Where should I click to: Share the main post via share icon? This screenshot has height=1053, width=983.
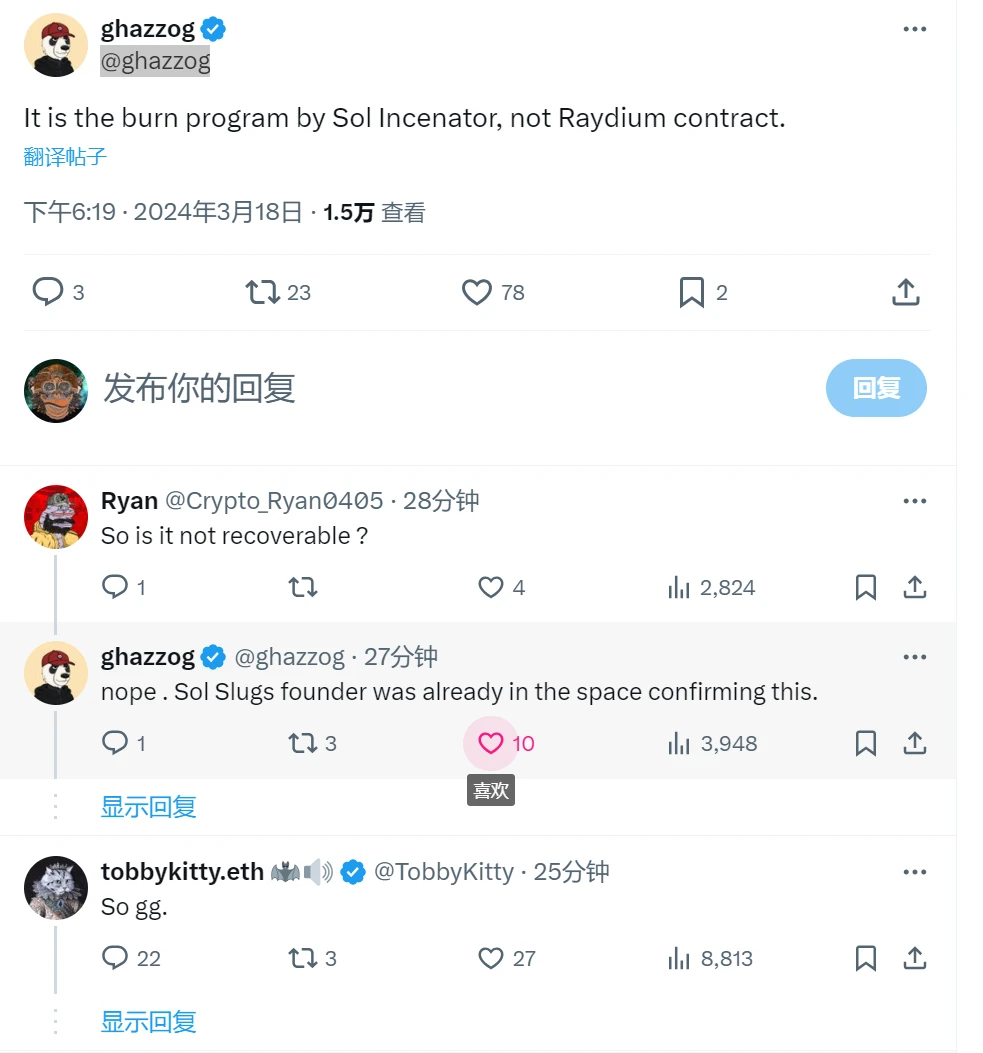[x=905, y=292]
